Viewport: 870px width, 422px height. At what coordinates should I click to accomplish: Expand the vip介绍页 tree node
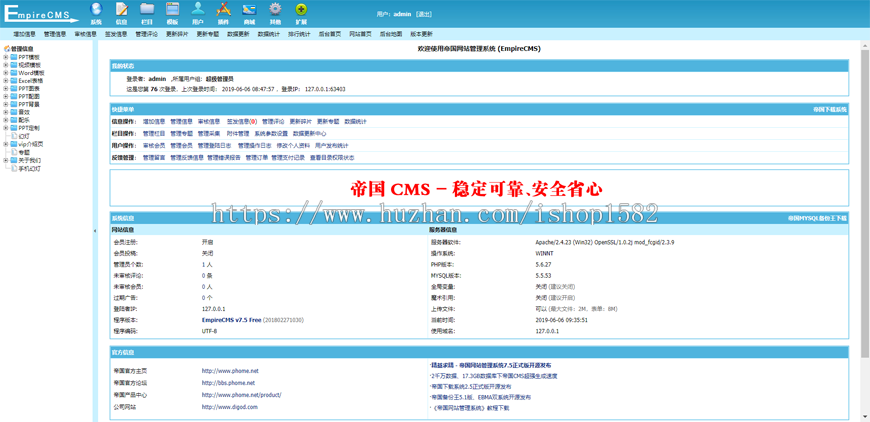tap(6, 144)
